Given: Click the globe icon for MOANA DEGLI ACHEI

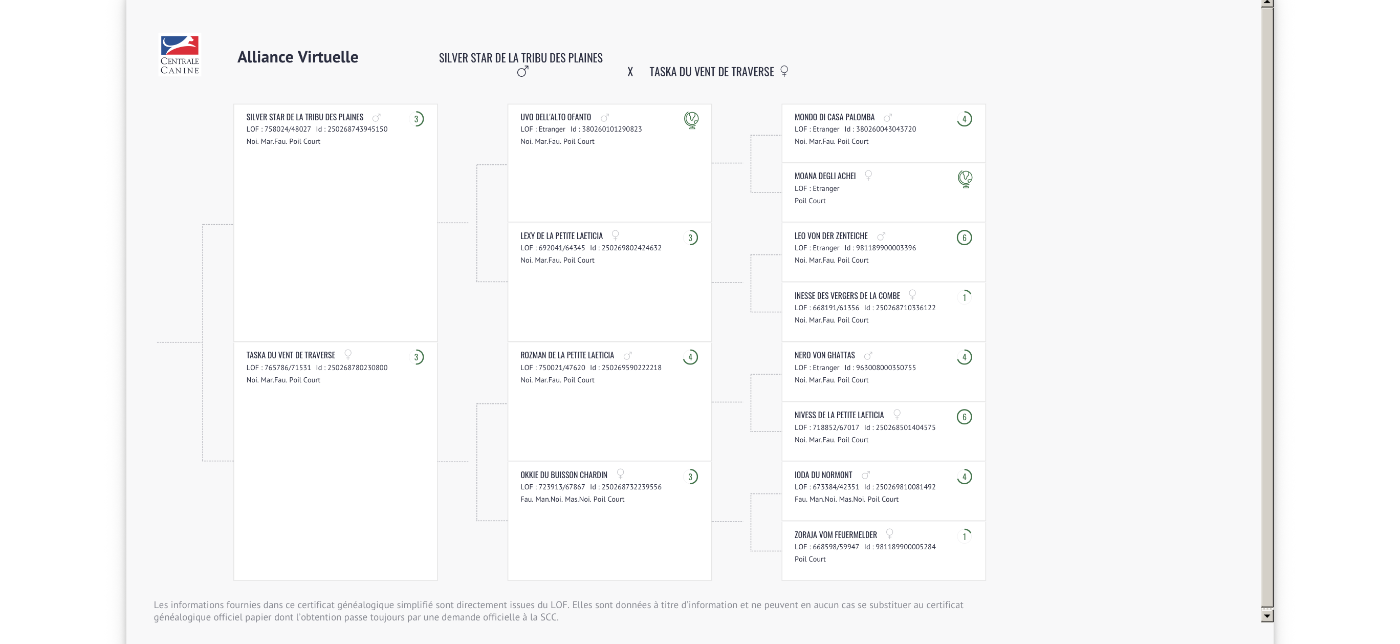Looking at the screenshot, I should [x=965, y=179].
